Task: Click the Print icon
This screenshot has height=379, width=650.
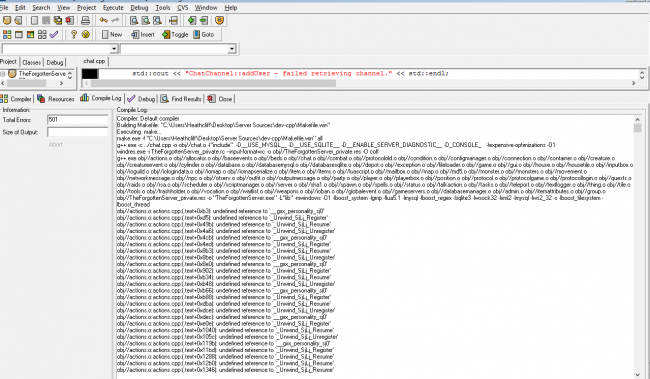Action: 85,20
